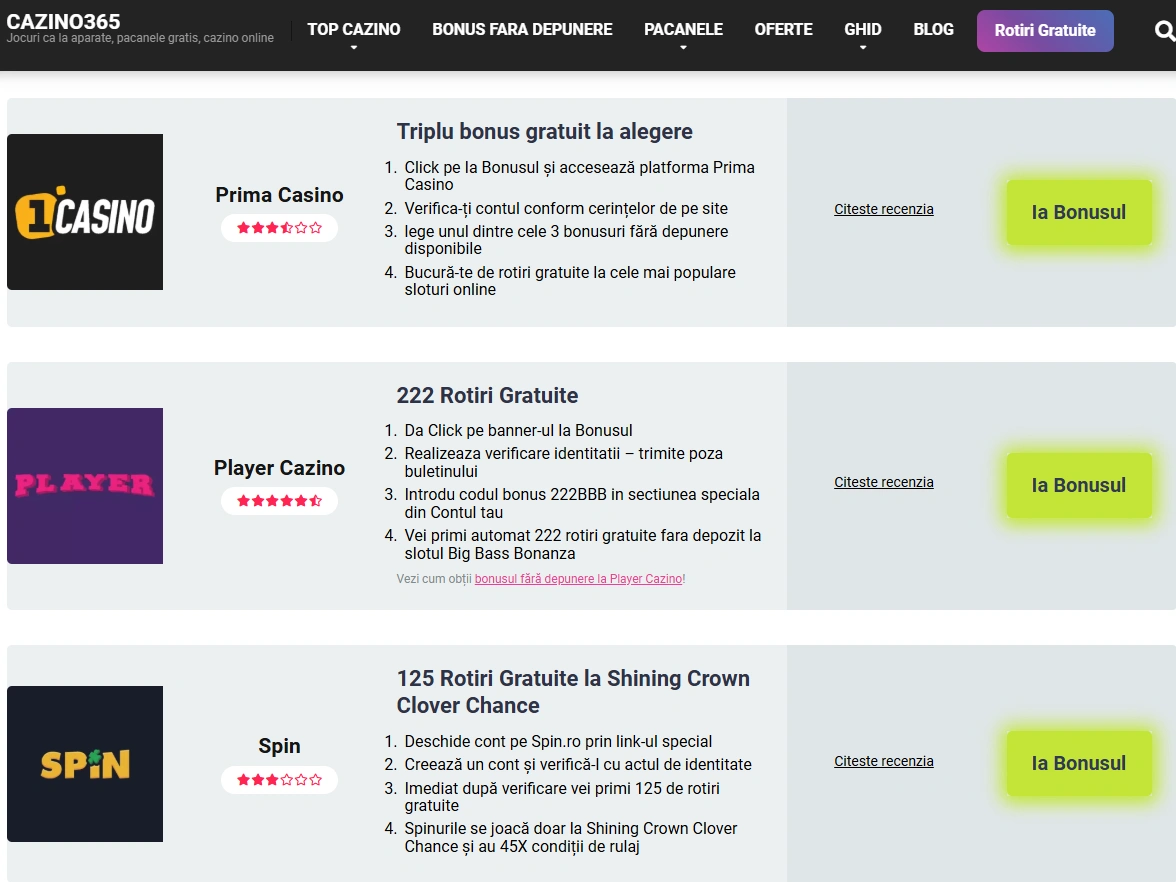1176x882 pixels.
Task: Click step 'Vei primi automat 222 rotiri gratuite'
Action: tap(583, 544)
